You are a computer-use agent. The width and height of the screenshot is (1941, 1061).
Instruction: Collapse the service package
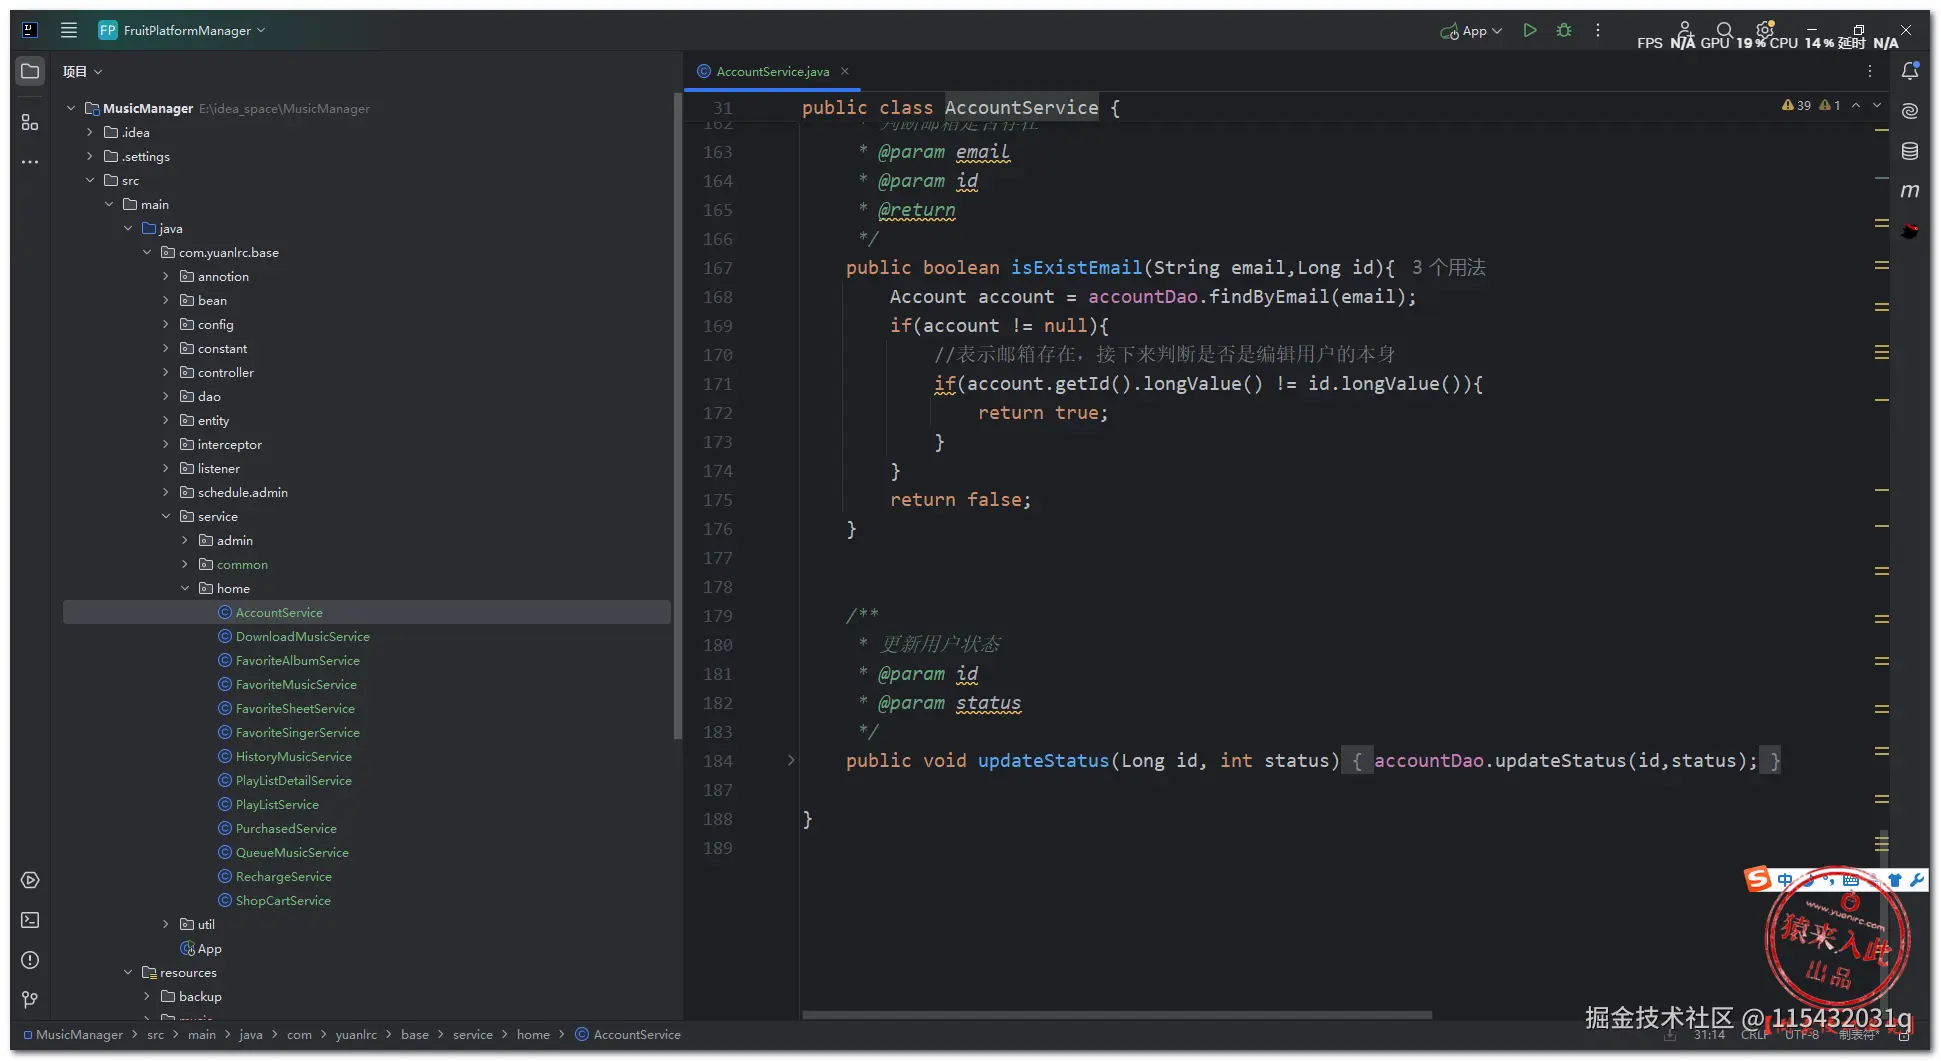(166, 516)
